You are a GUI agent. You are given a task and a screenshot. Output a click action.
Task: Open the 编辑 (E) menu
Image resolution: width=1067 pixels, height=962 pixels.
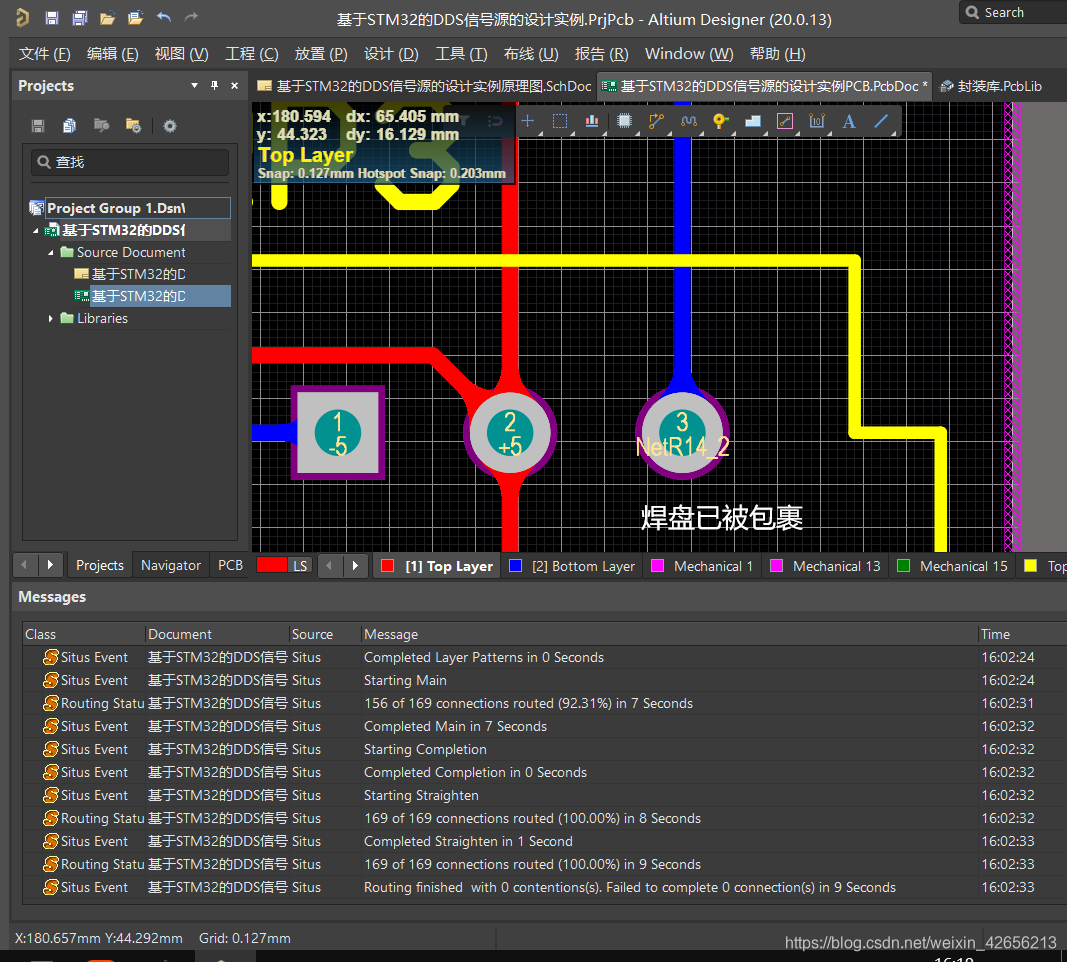click(x=112, y=54)
